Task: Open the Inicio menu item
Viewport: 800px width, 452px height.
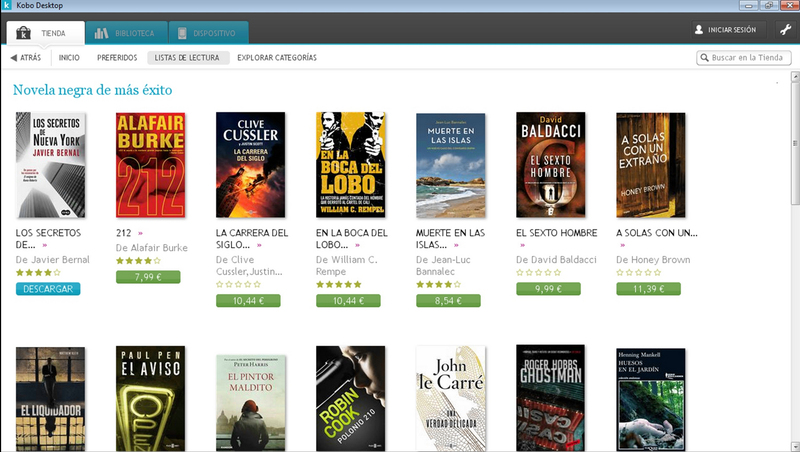Action: coord(69,58)
